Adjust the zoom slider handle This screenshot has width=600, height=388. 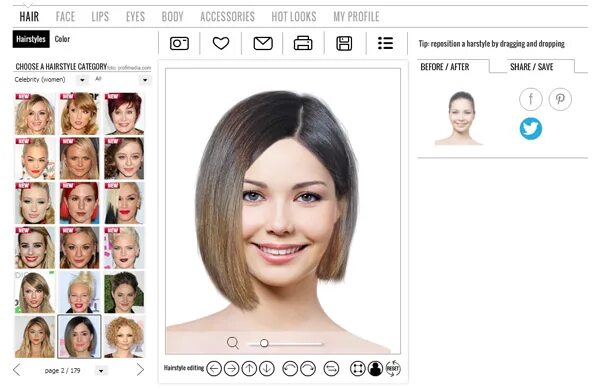tap(264, 343)
